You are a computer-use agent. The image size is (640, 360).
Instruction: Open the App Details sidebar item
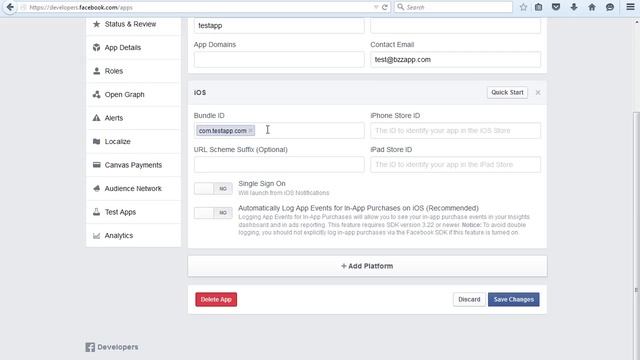click(133, 47)
